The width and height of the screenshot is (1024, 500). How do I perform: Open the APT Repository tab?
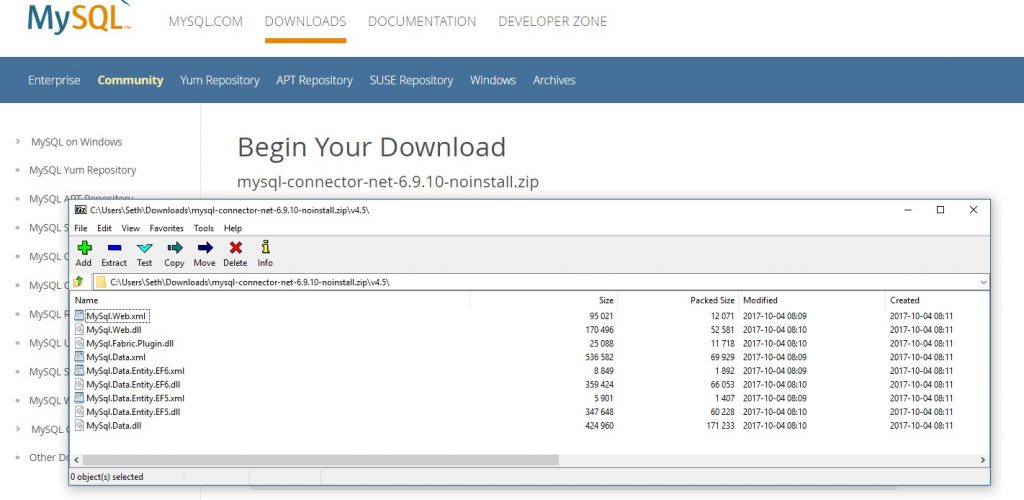[314, 80]
